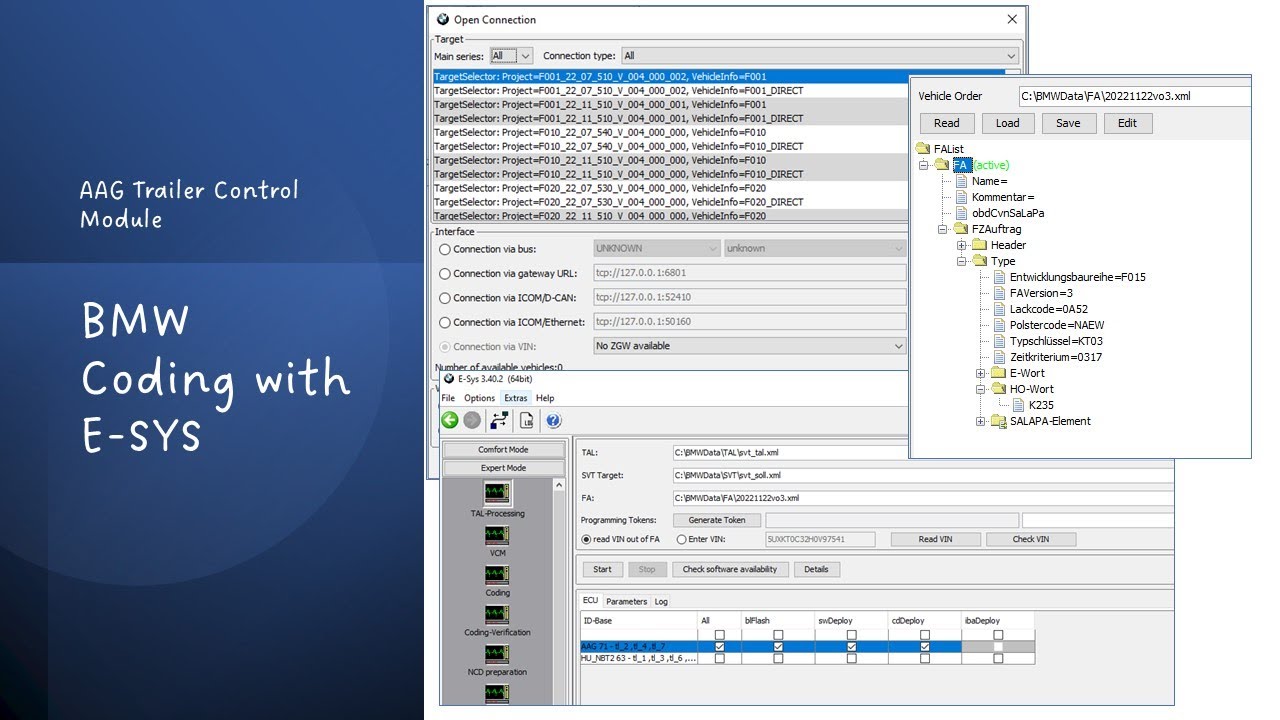Click the green back arrow in E-Sys toolbar
Image resolution: width=1280 pixels, height=720 pixels.
coord(450,421)
